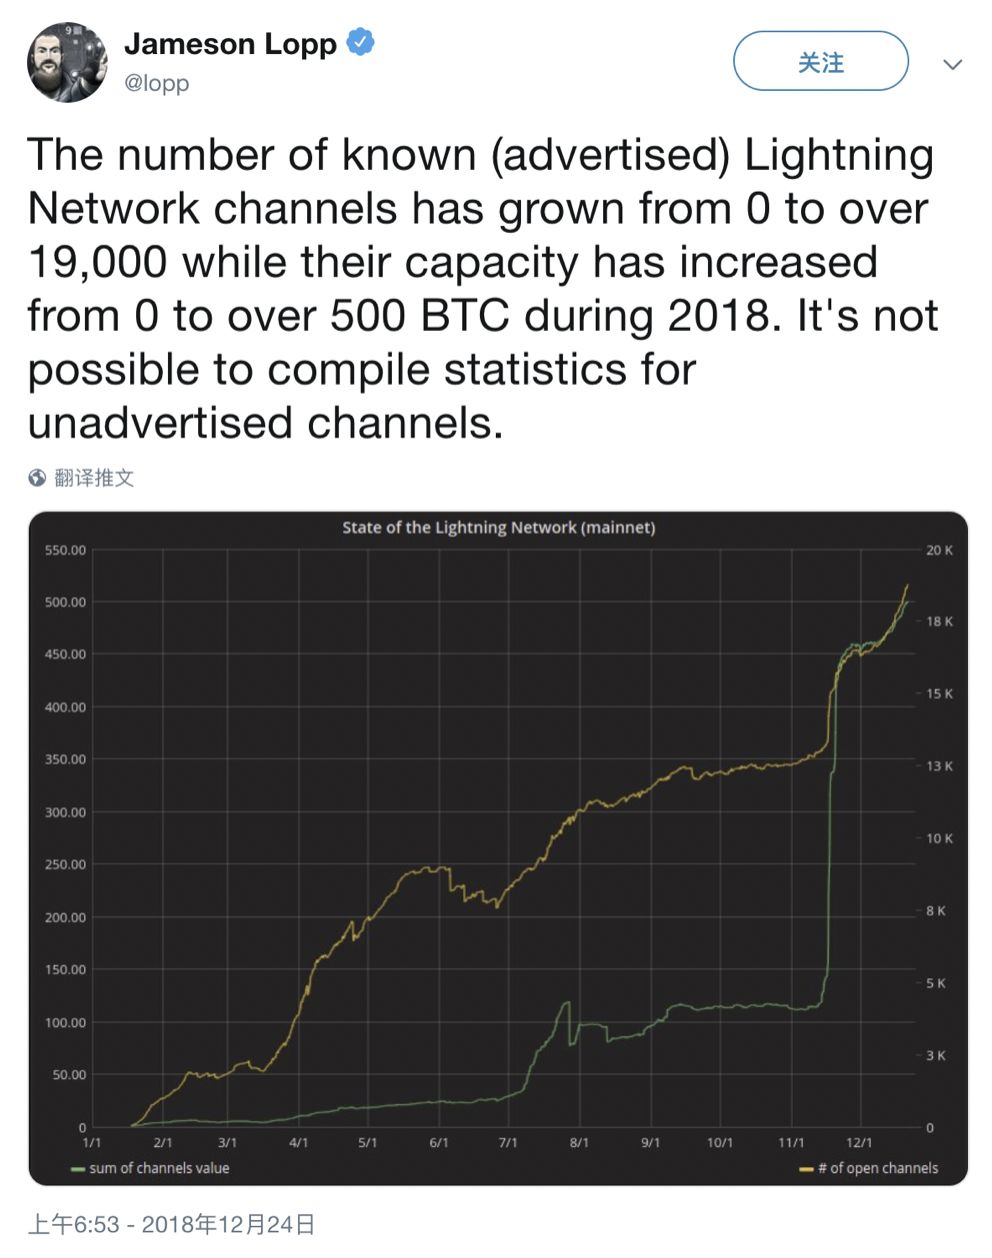Select the 7/1 x-axis date label
The width and height of the screenshot is (992, 1258).
pyautogui.click(x=508, y=1142)
